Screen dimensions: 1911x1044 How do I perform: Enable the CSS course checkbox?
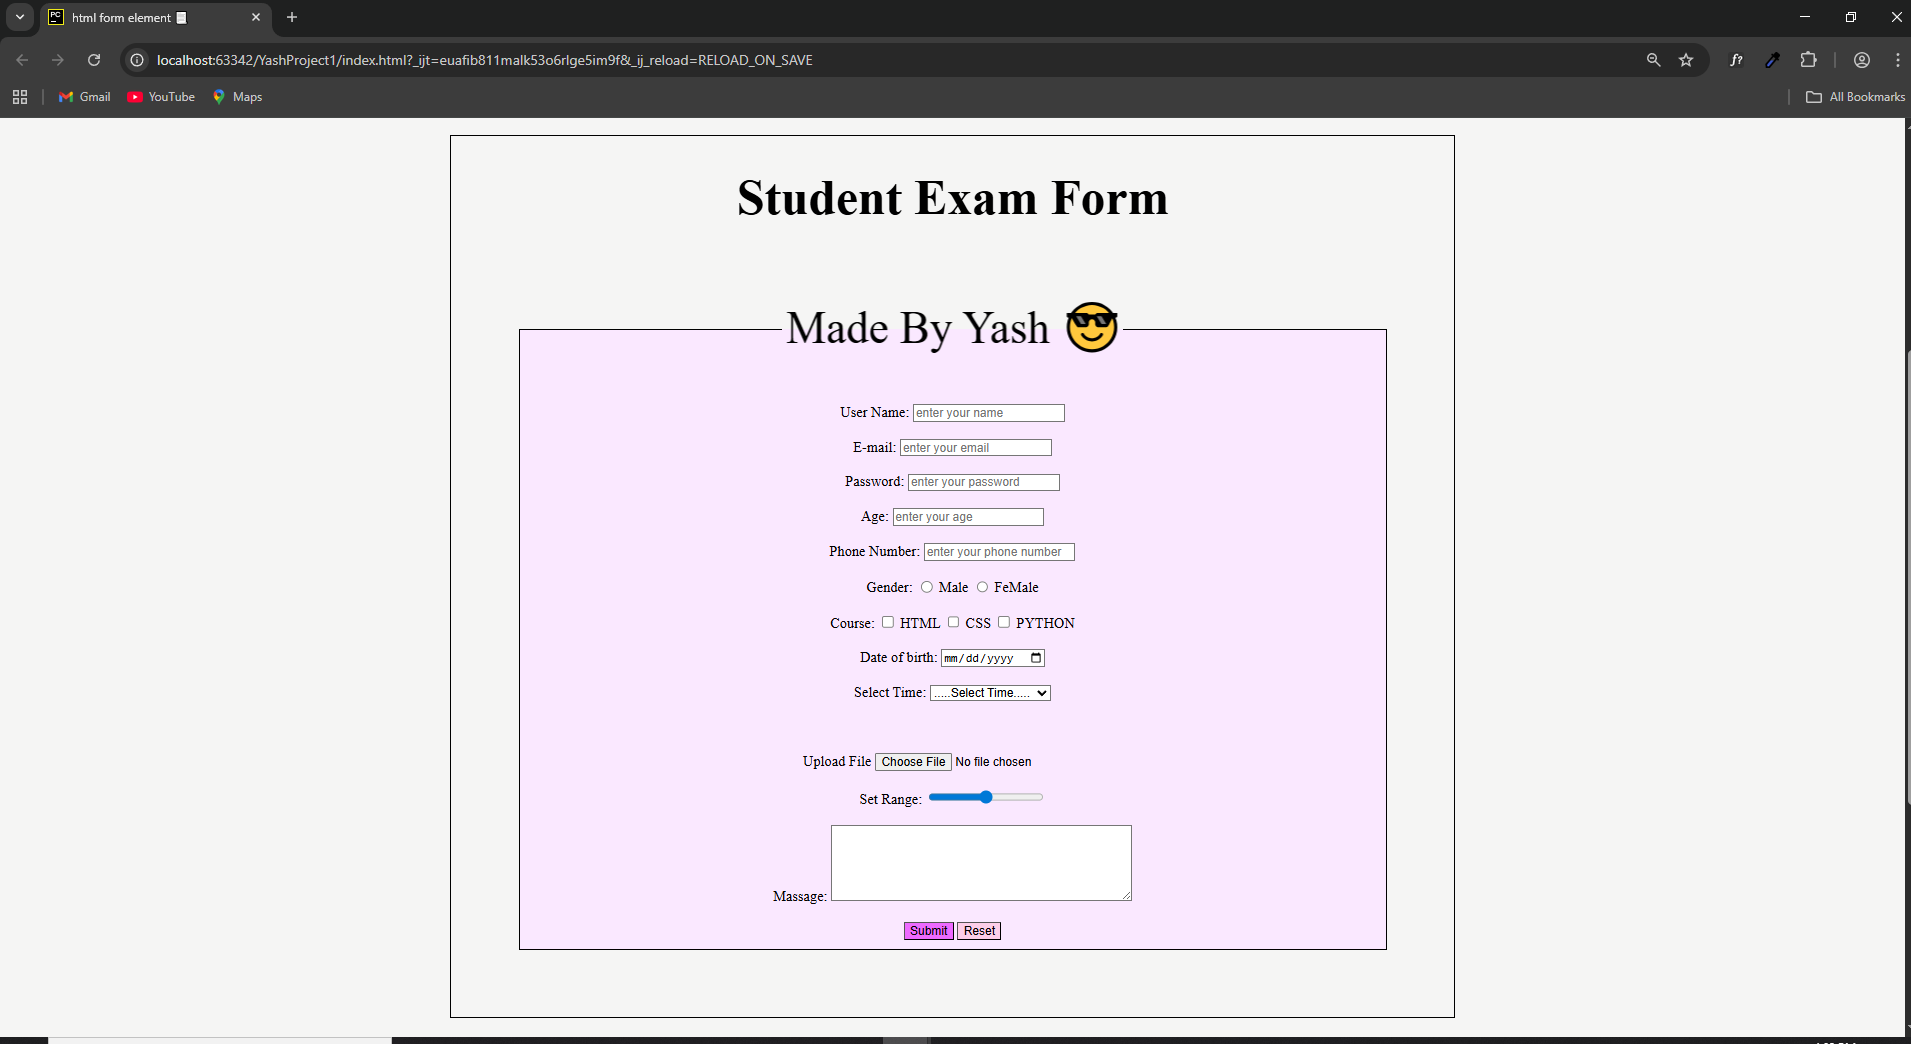point(953,622)
